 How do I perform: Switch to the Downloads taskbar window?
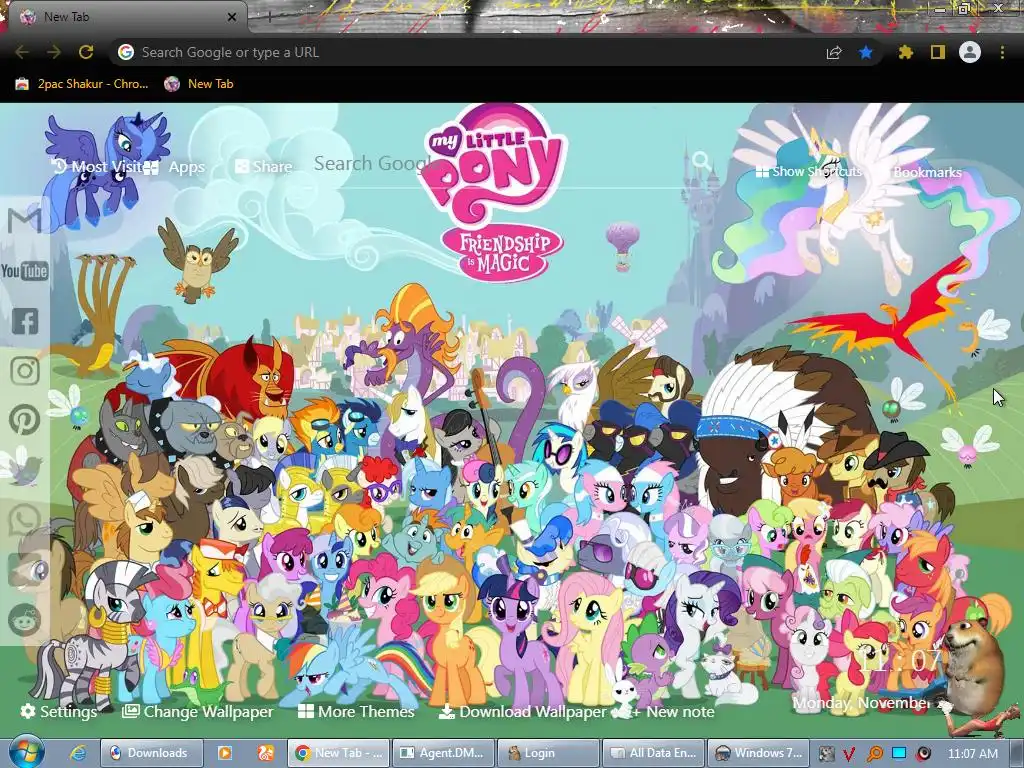click(152, 753)
